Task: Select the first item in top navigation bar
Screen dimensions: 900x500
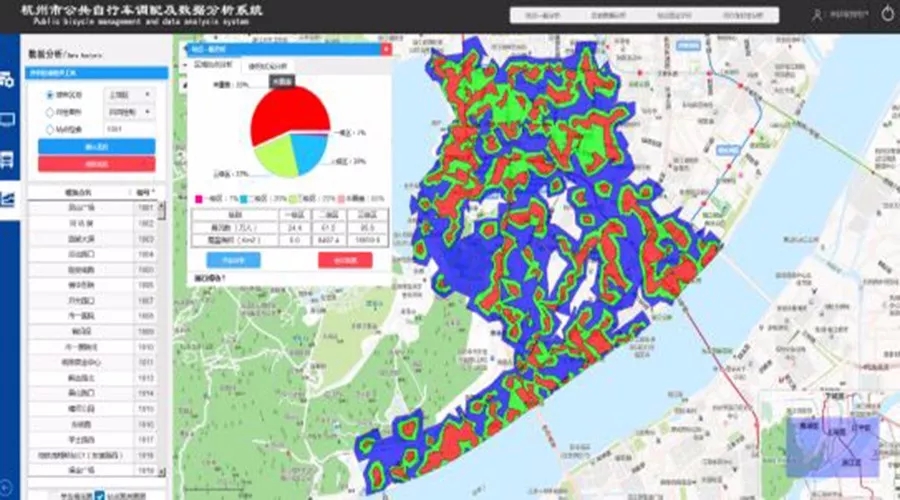Action: coord(543,15)
